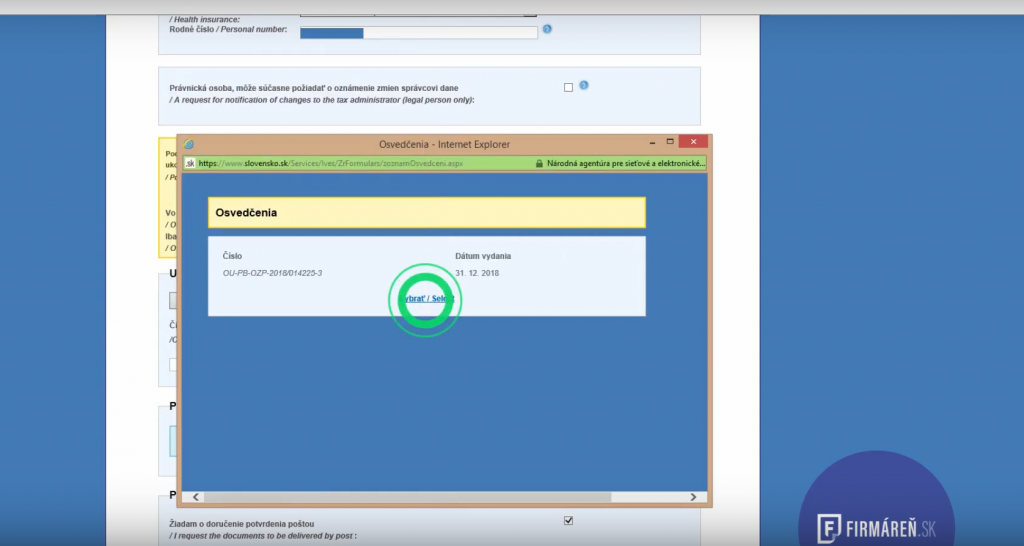Click the Číslo column header
The height and width of the screenshot is (546, 1024).
tap(232, 256)
